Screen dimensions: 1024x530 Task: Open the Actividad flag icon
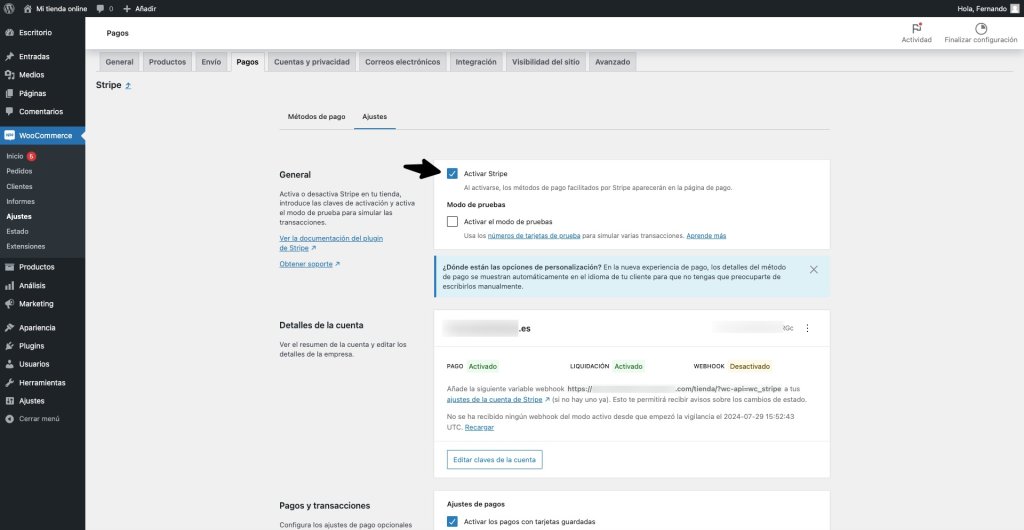coord(916,28)
